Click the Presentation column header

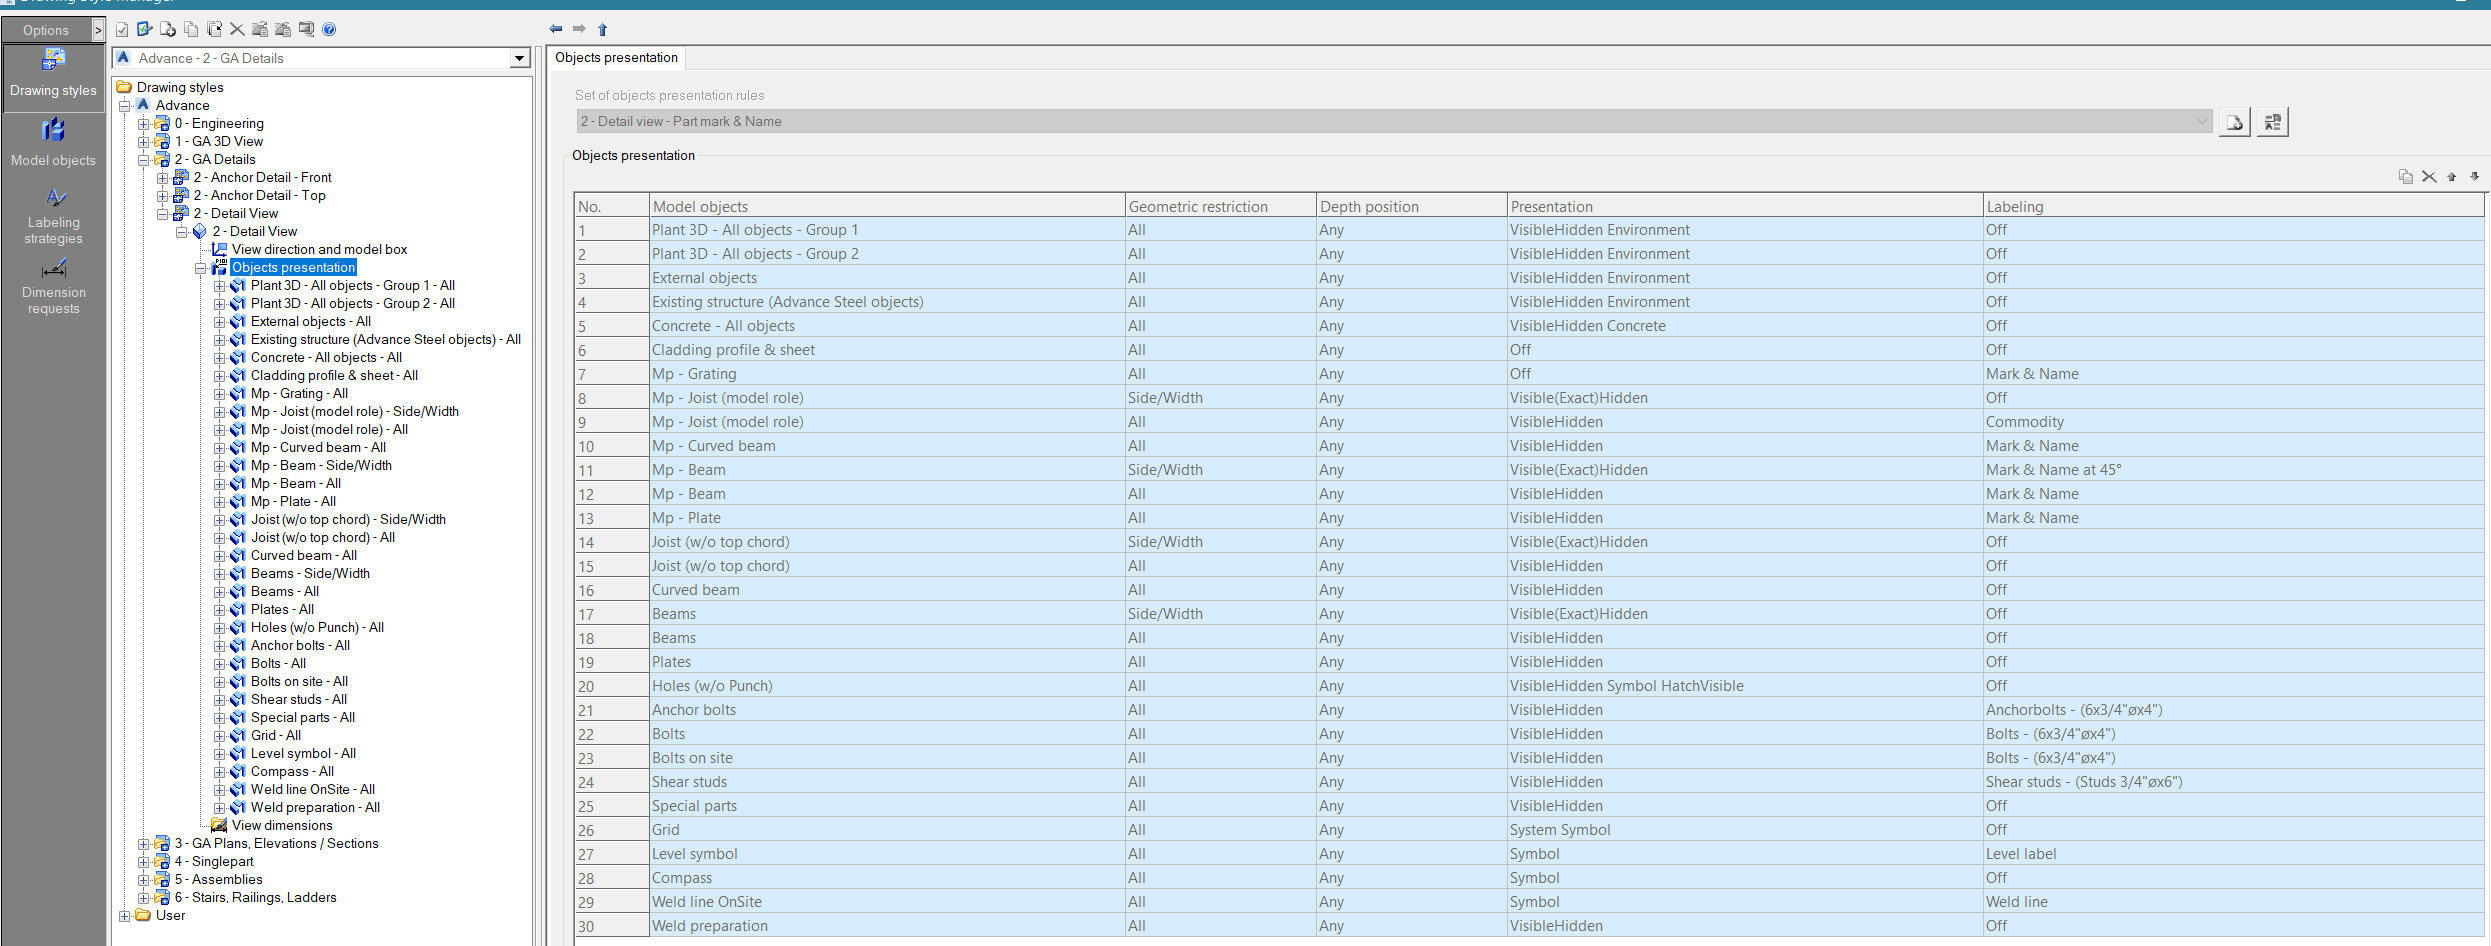(x=1745, y=206)
